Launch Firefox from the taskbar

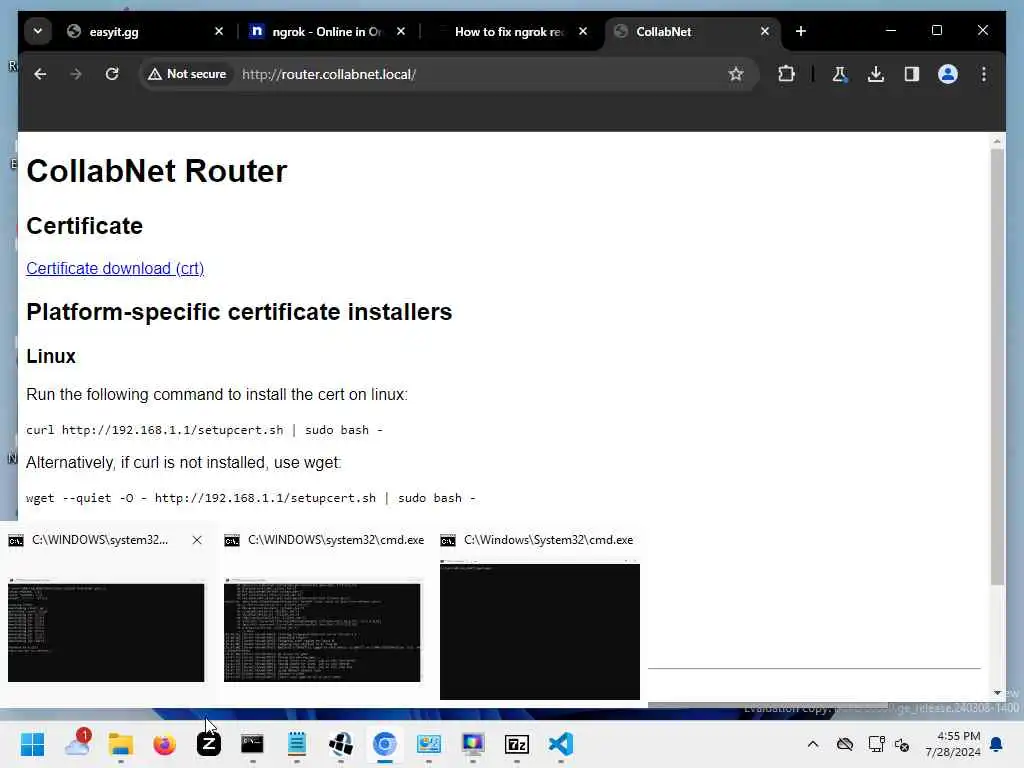pos(165,744)
